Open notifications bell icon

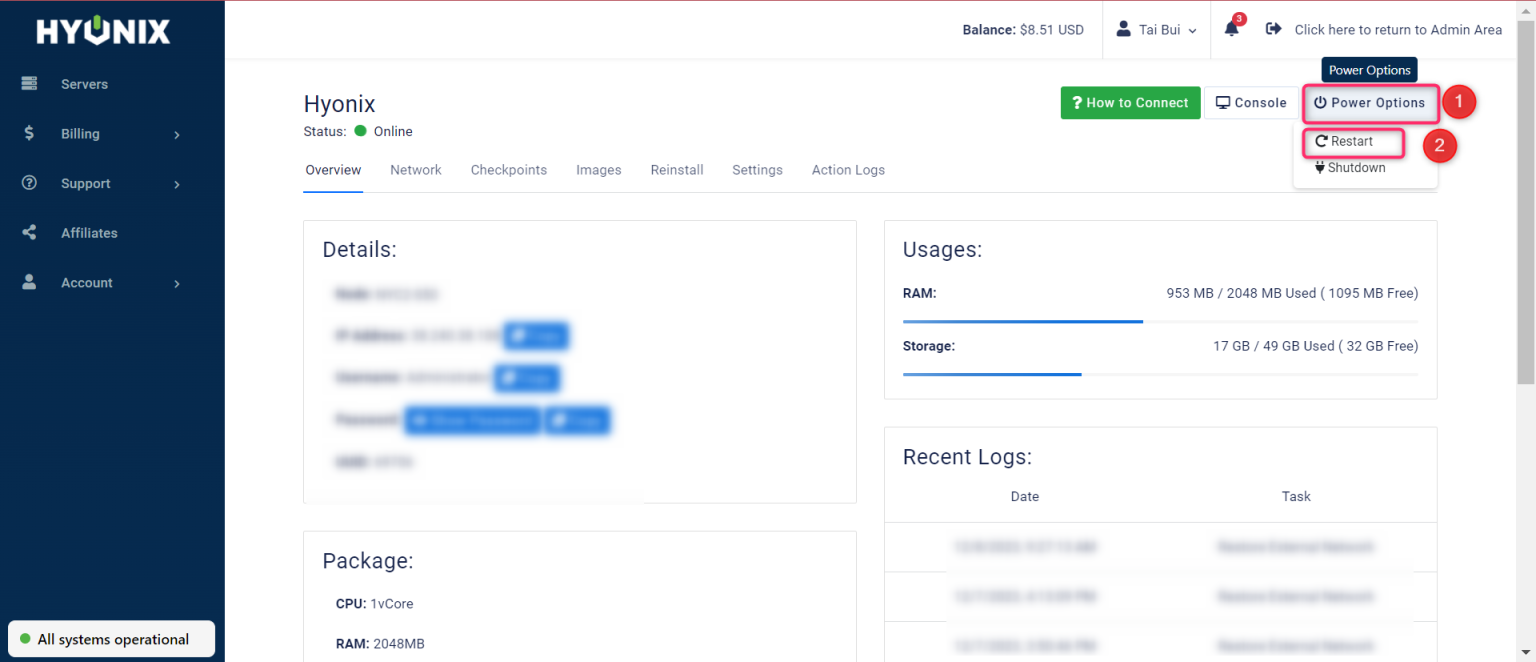click(1232, 29)
